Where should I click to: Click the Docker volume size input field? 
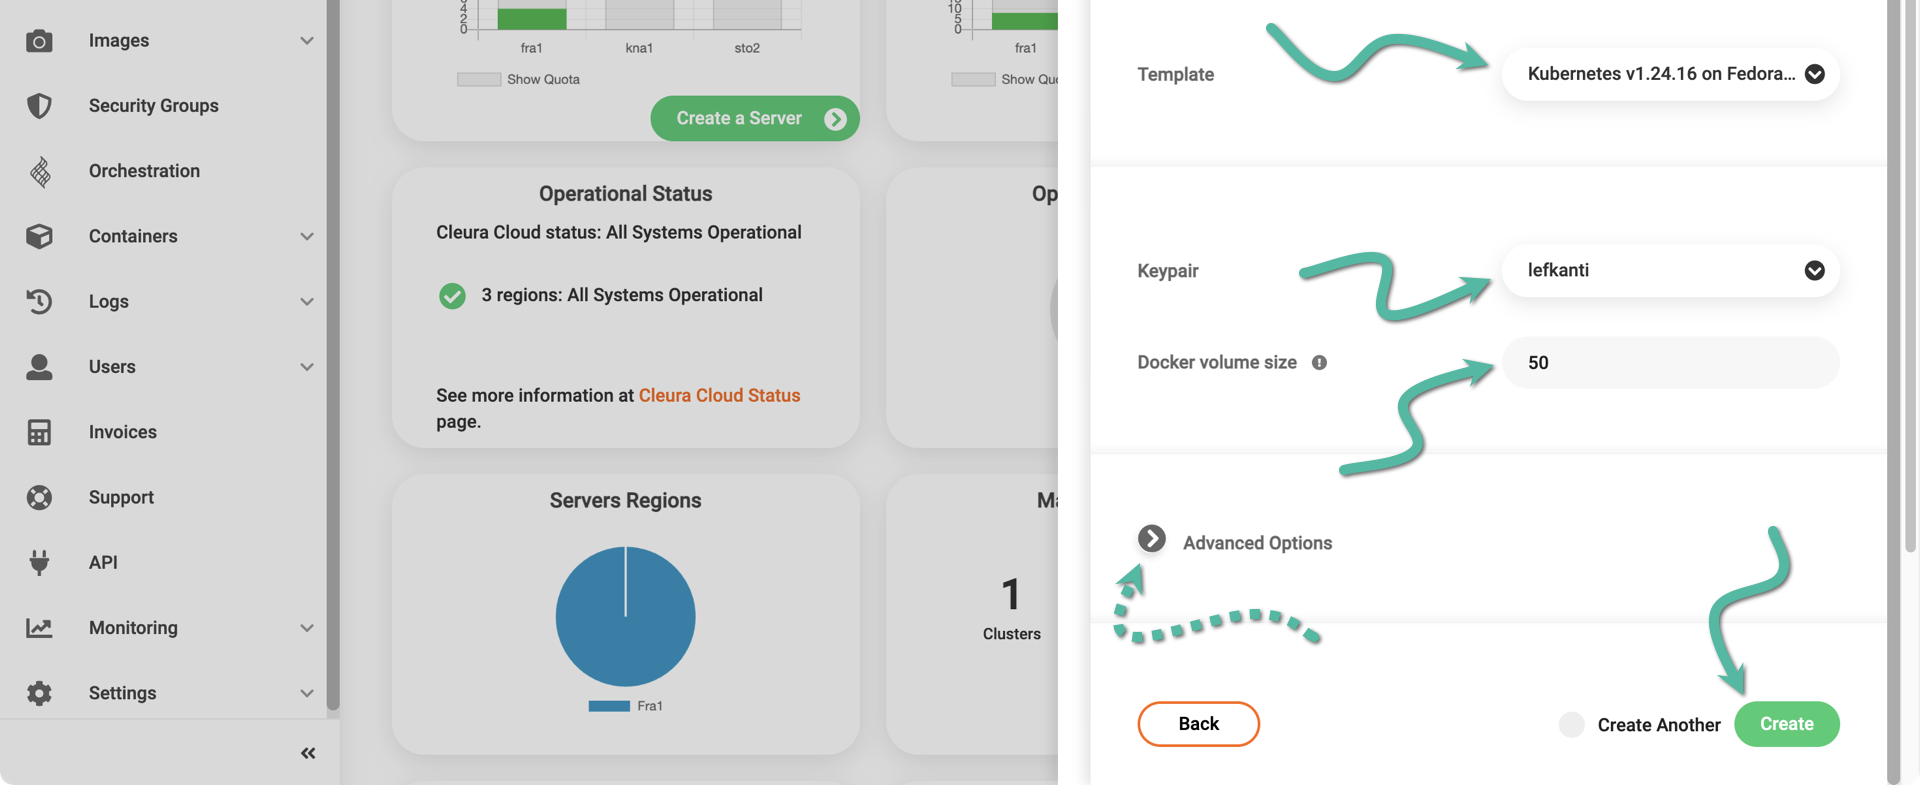(1670, 363)
